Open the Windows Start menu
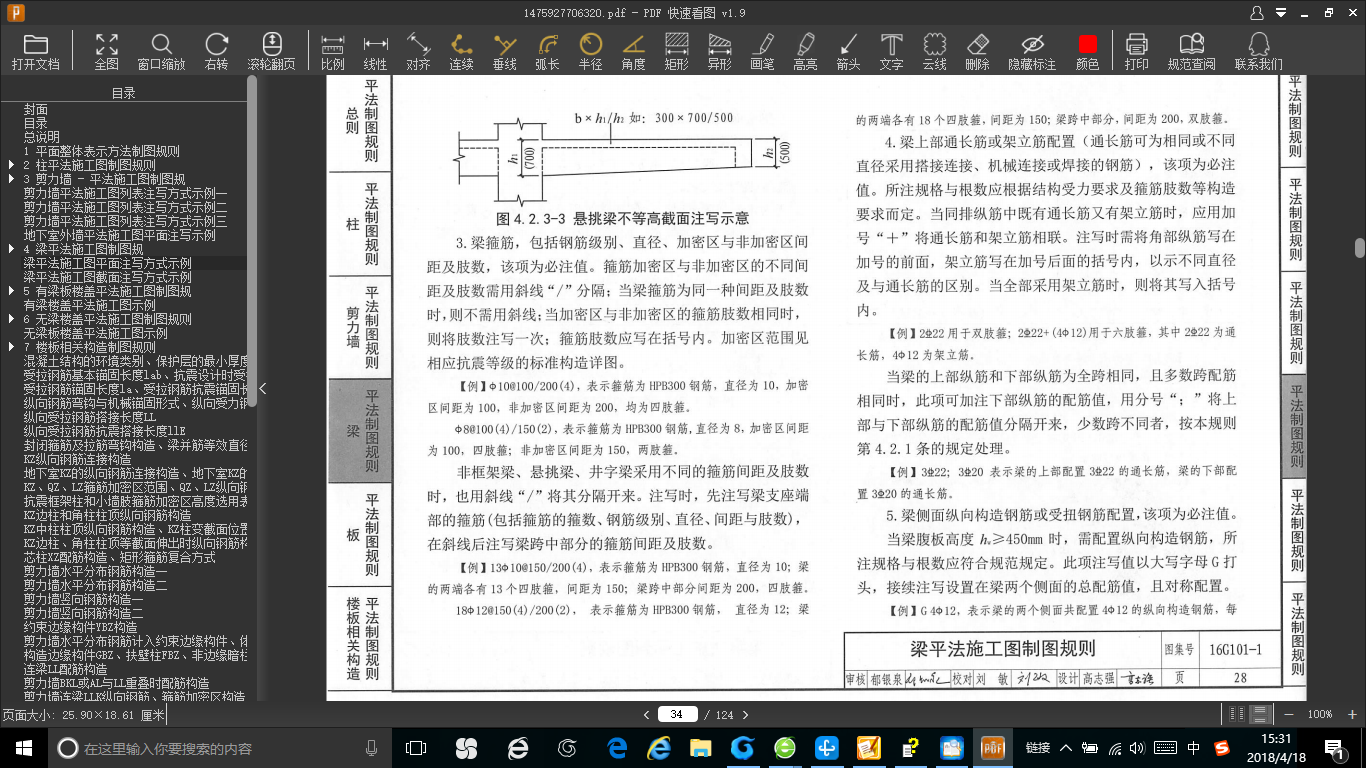Image resolution: width=1366 pixels, height=768 pixels. (x=24, y=748)
